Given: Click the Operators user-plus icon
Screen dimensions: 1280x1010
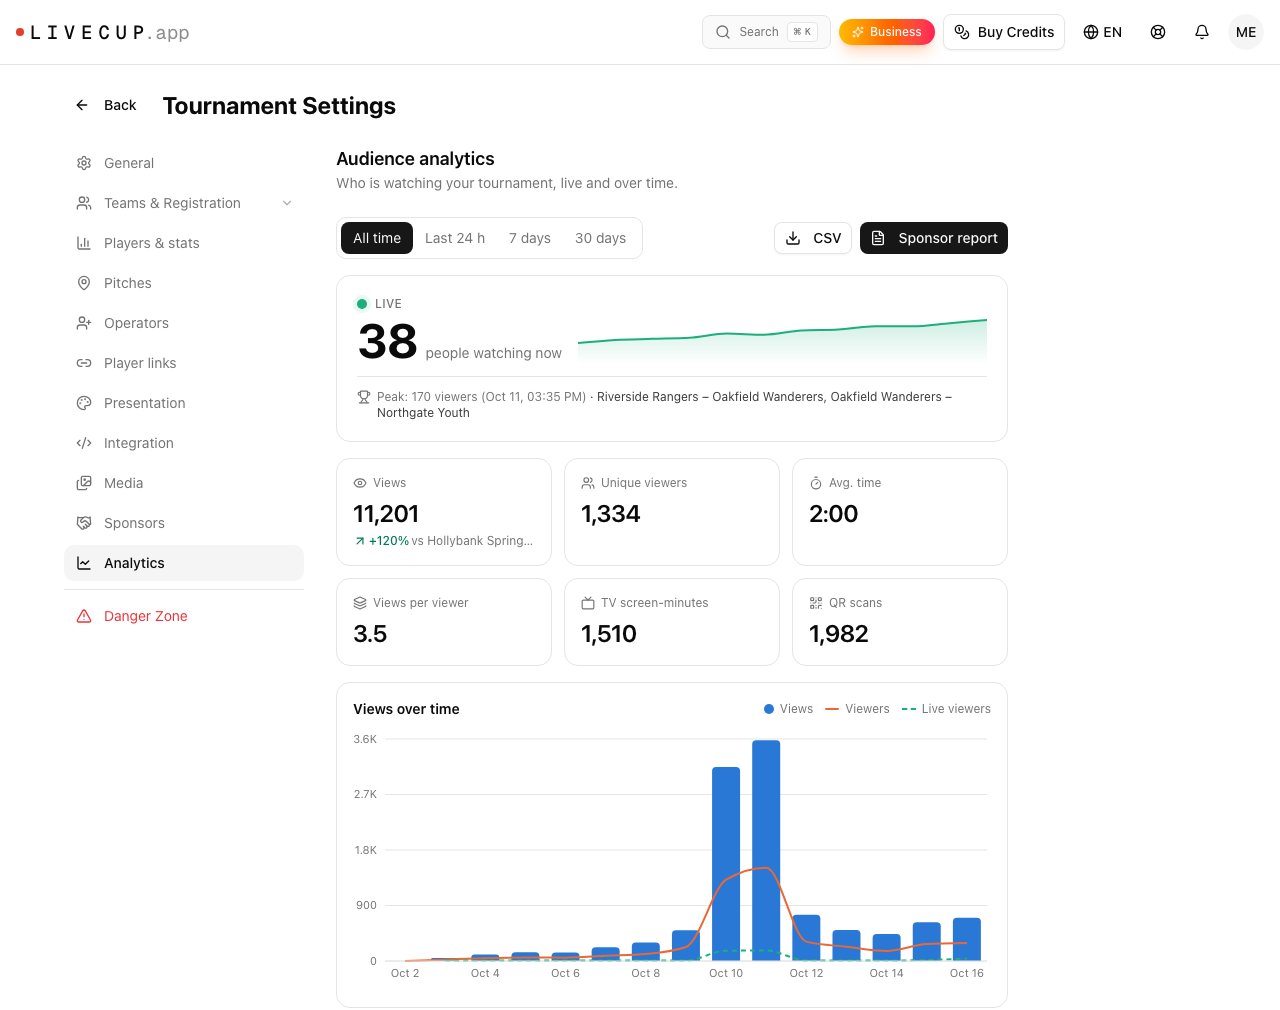Looking at the screenshot, I should tap(84, 323).
